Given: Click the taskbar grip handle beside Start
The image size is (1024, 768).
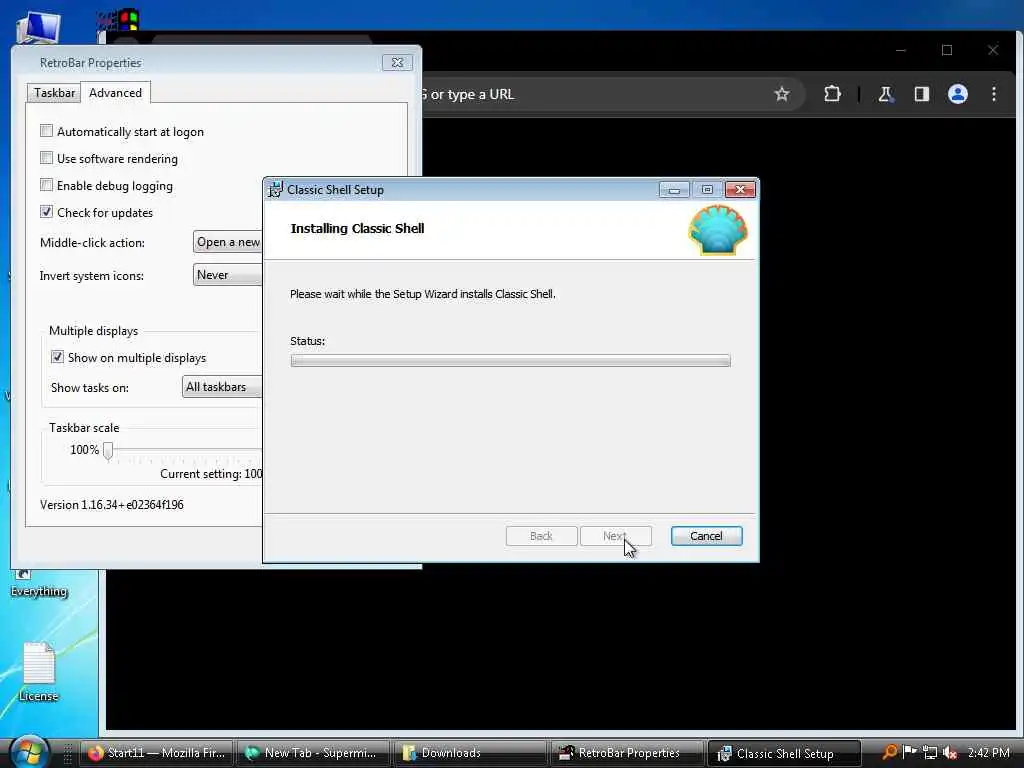Looking at the screenshot, I should (67, 753).
